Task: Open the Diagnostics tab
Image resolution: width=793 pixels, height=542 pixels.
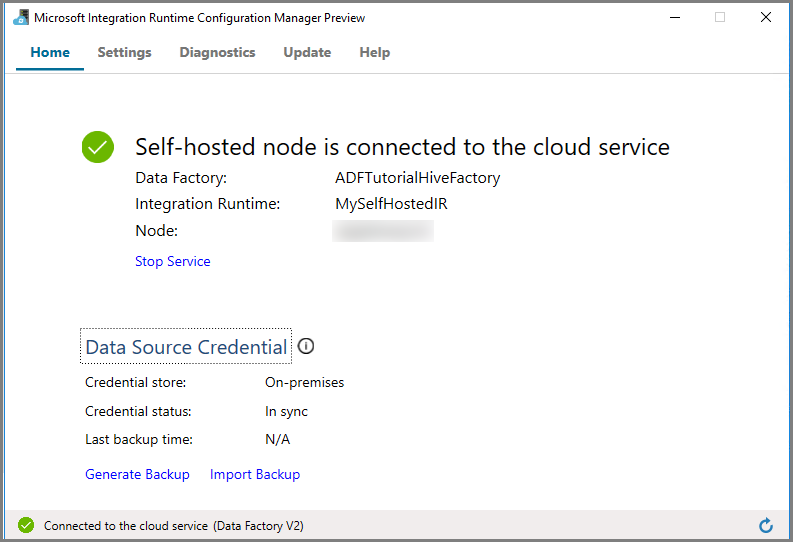Action: (217, 53)
